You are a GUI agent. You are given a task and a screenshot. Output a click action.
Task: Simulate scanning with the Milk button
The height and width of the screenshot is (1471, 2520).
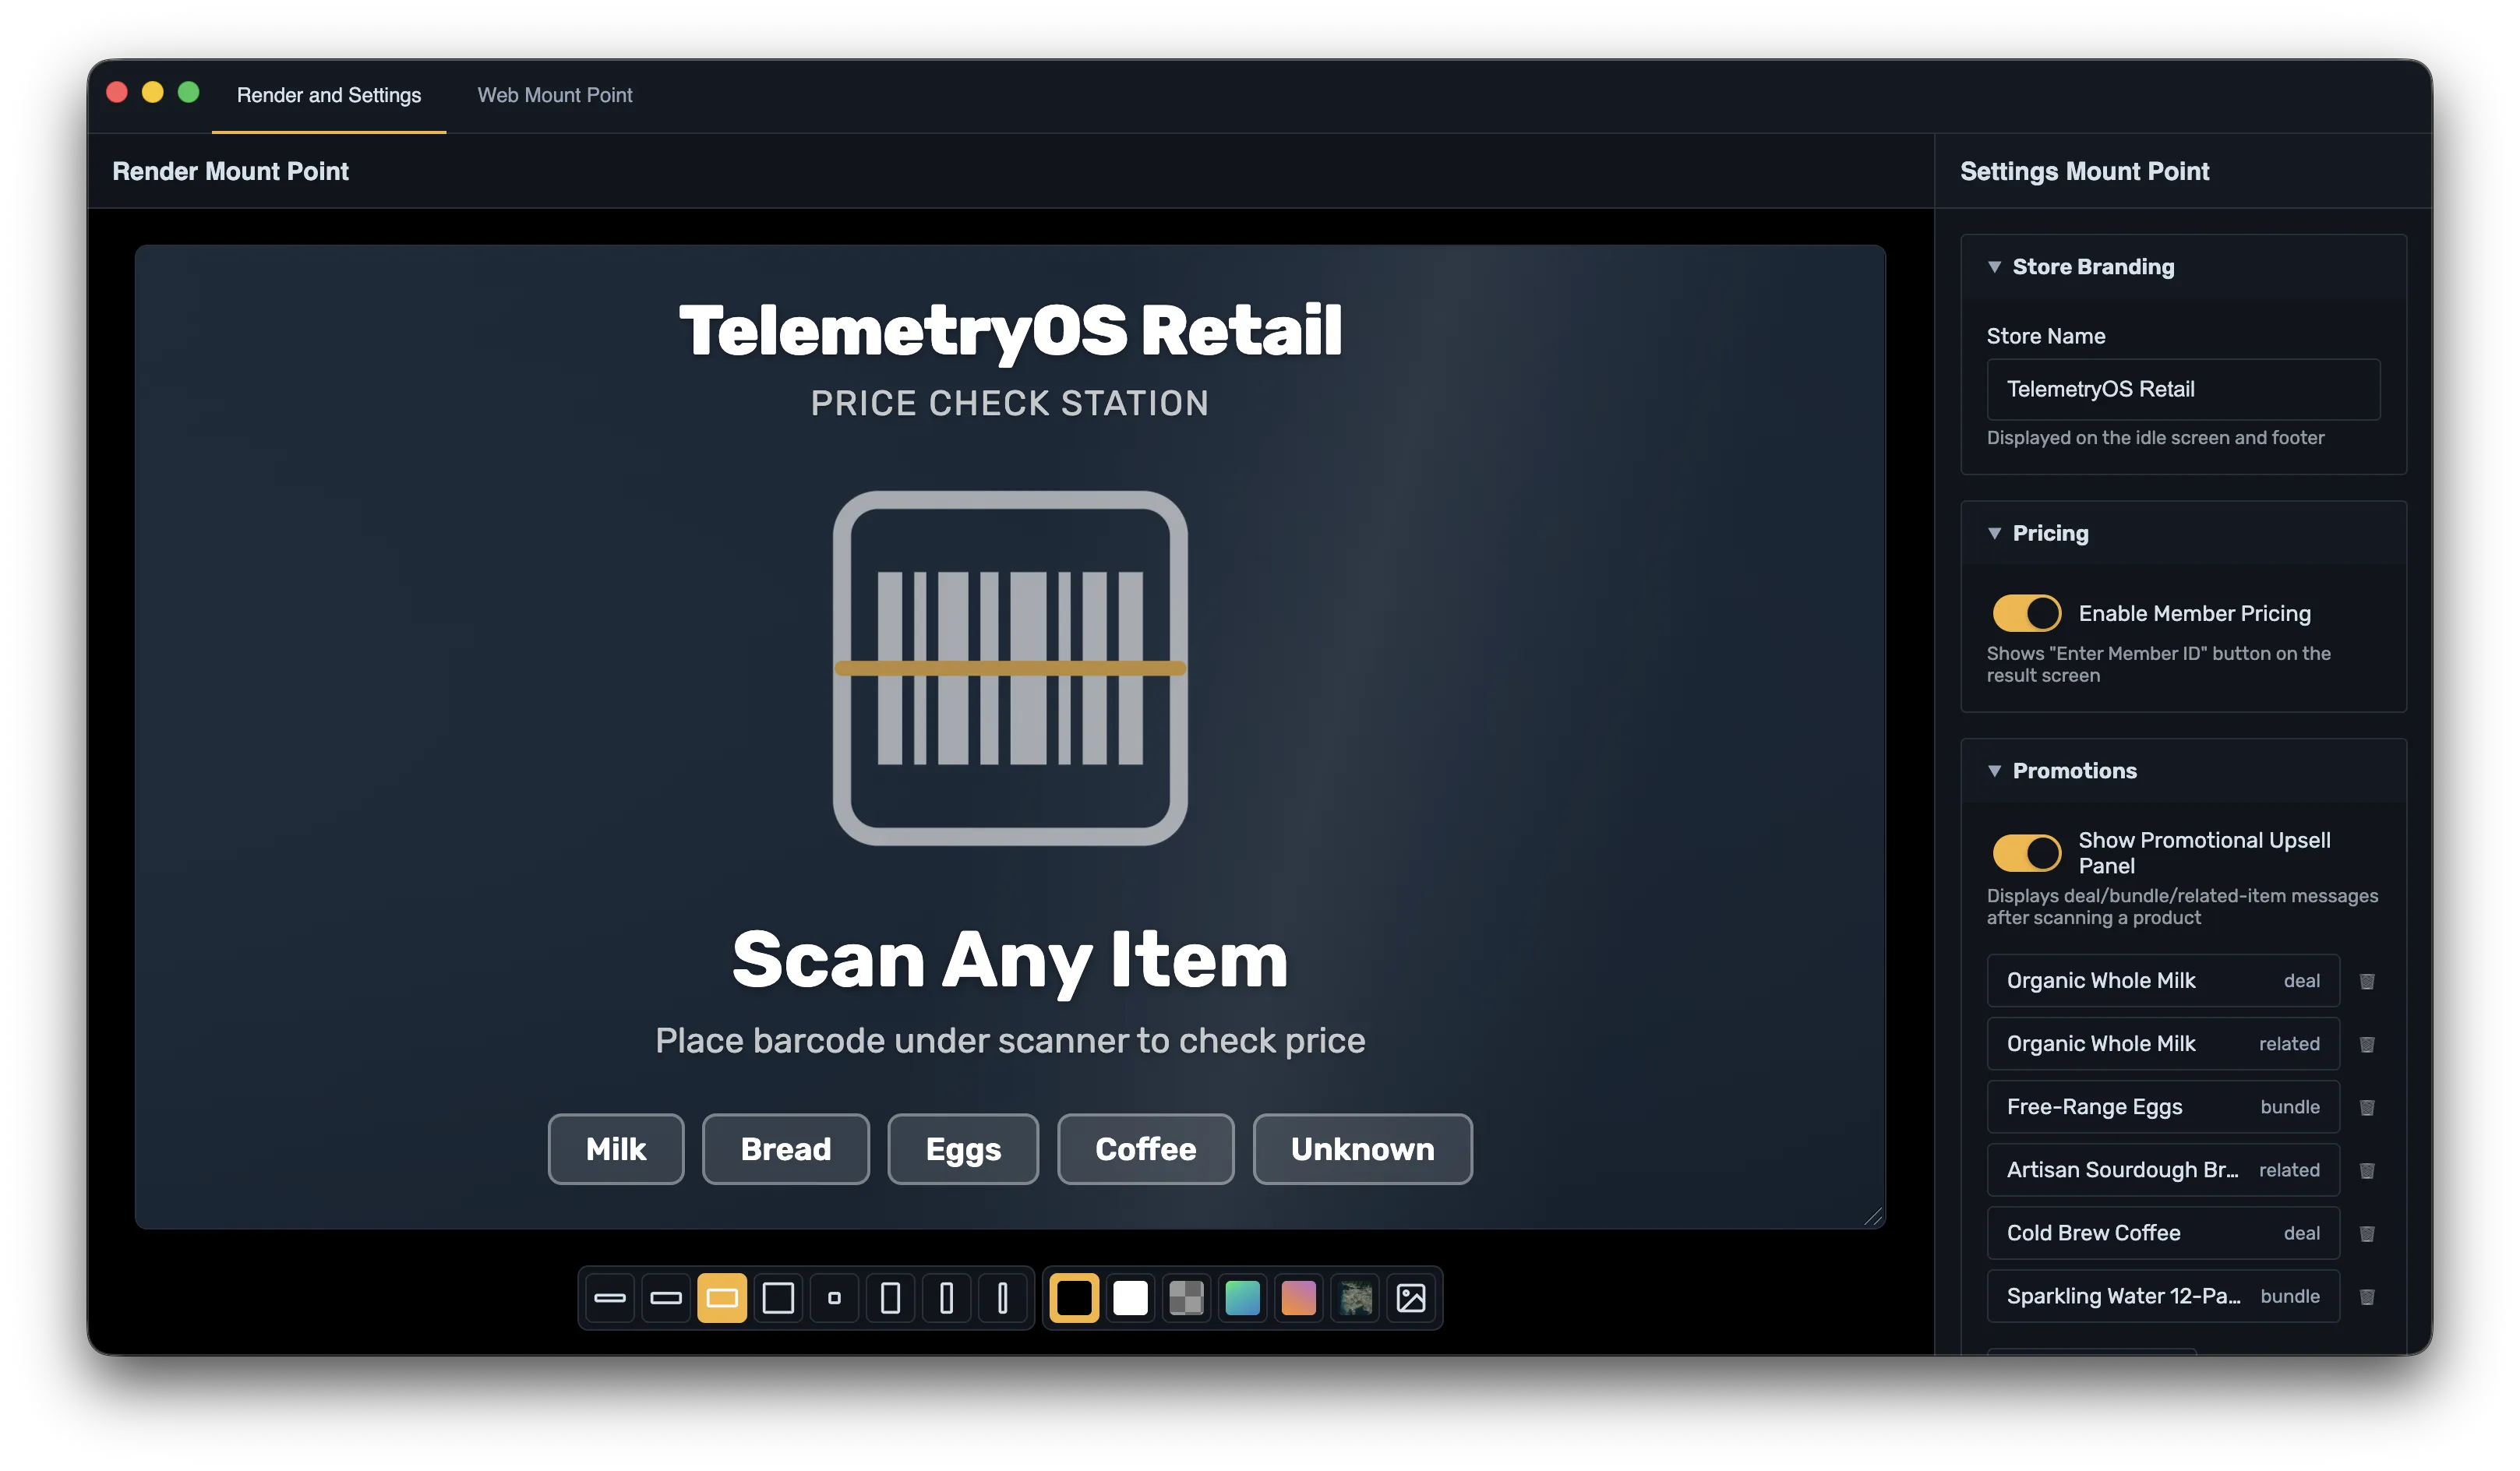pyautogui.click(x=616, y=1149)
